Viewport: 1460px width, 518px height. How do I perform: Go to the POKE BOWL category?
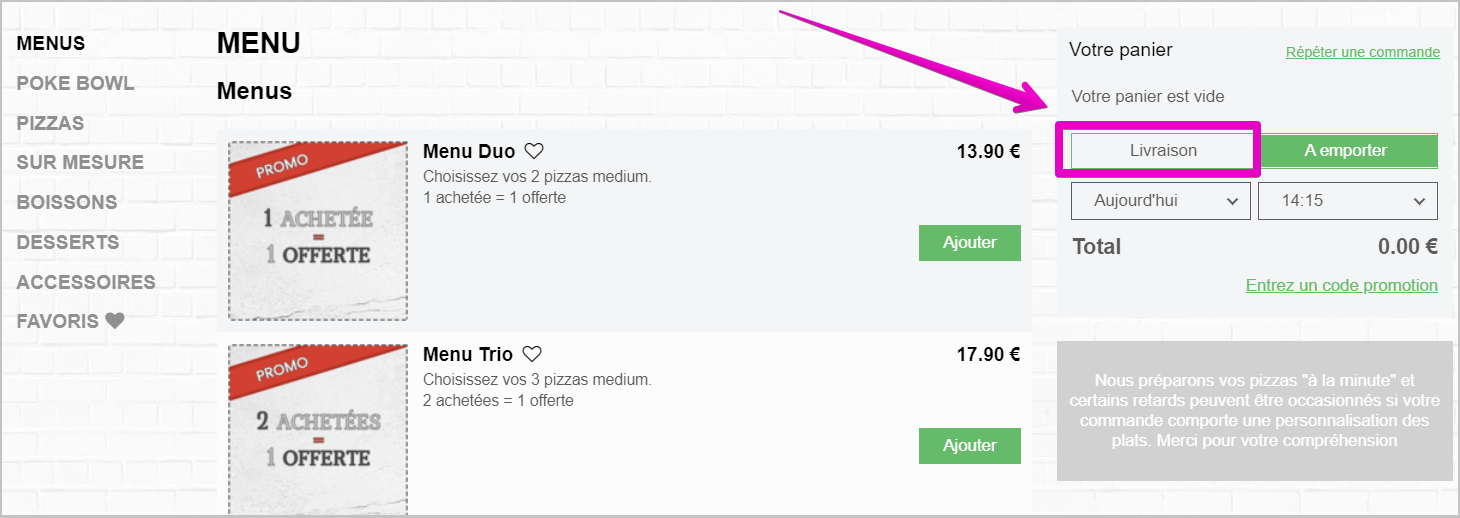click(x=75, y=83)
